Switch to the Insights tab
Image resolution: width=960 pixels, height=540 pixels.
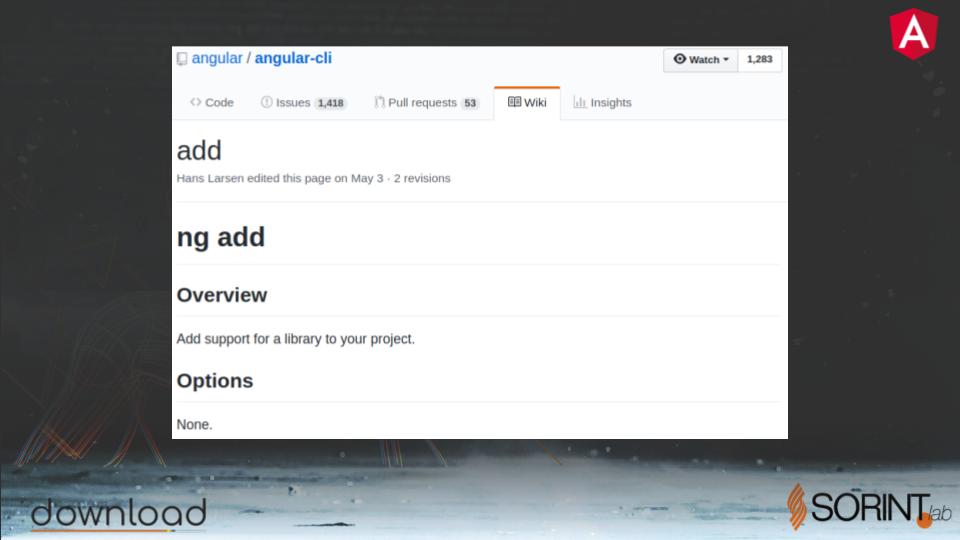tap(602, 102)
